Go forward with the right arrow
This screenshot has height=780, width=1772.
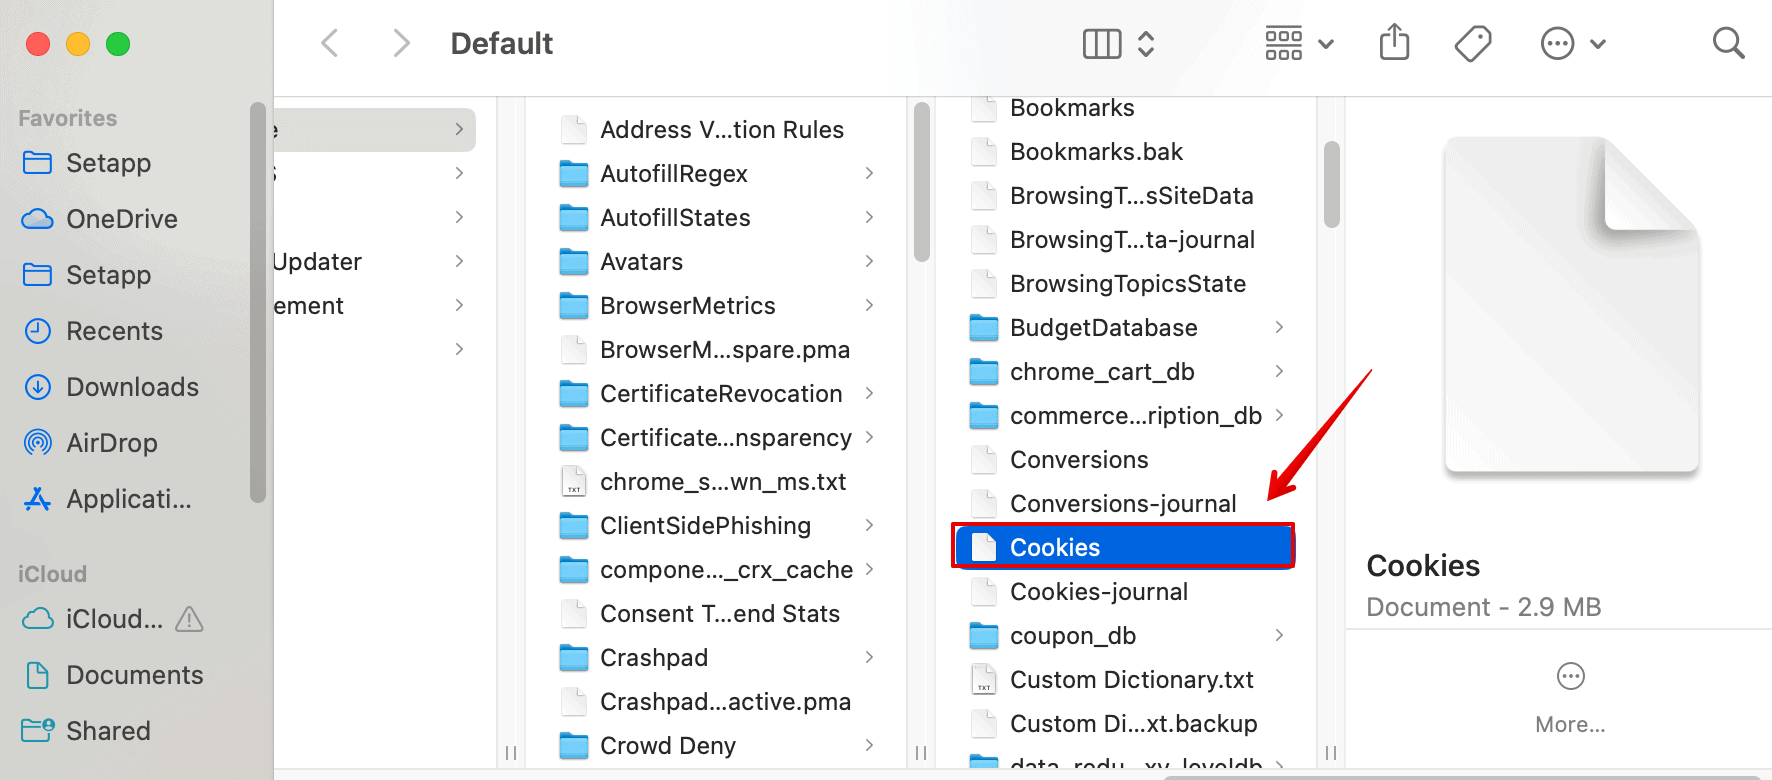[401, 44]
